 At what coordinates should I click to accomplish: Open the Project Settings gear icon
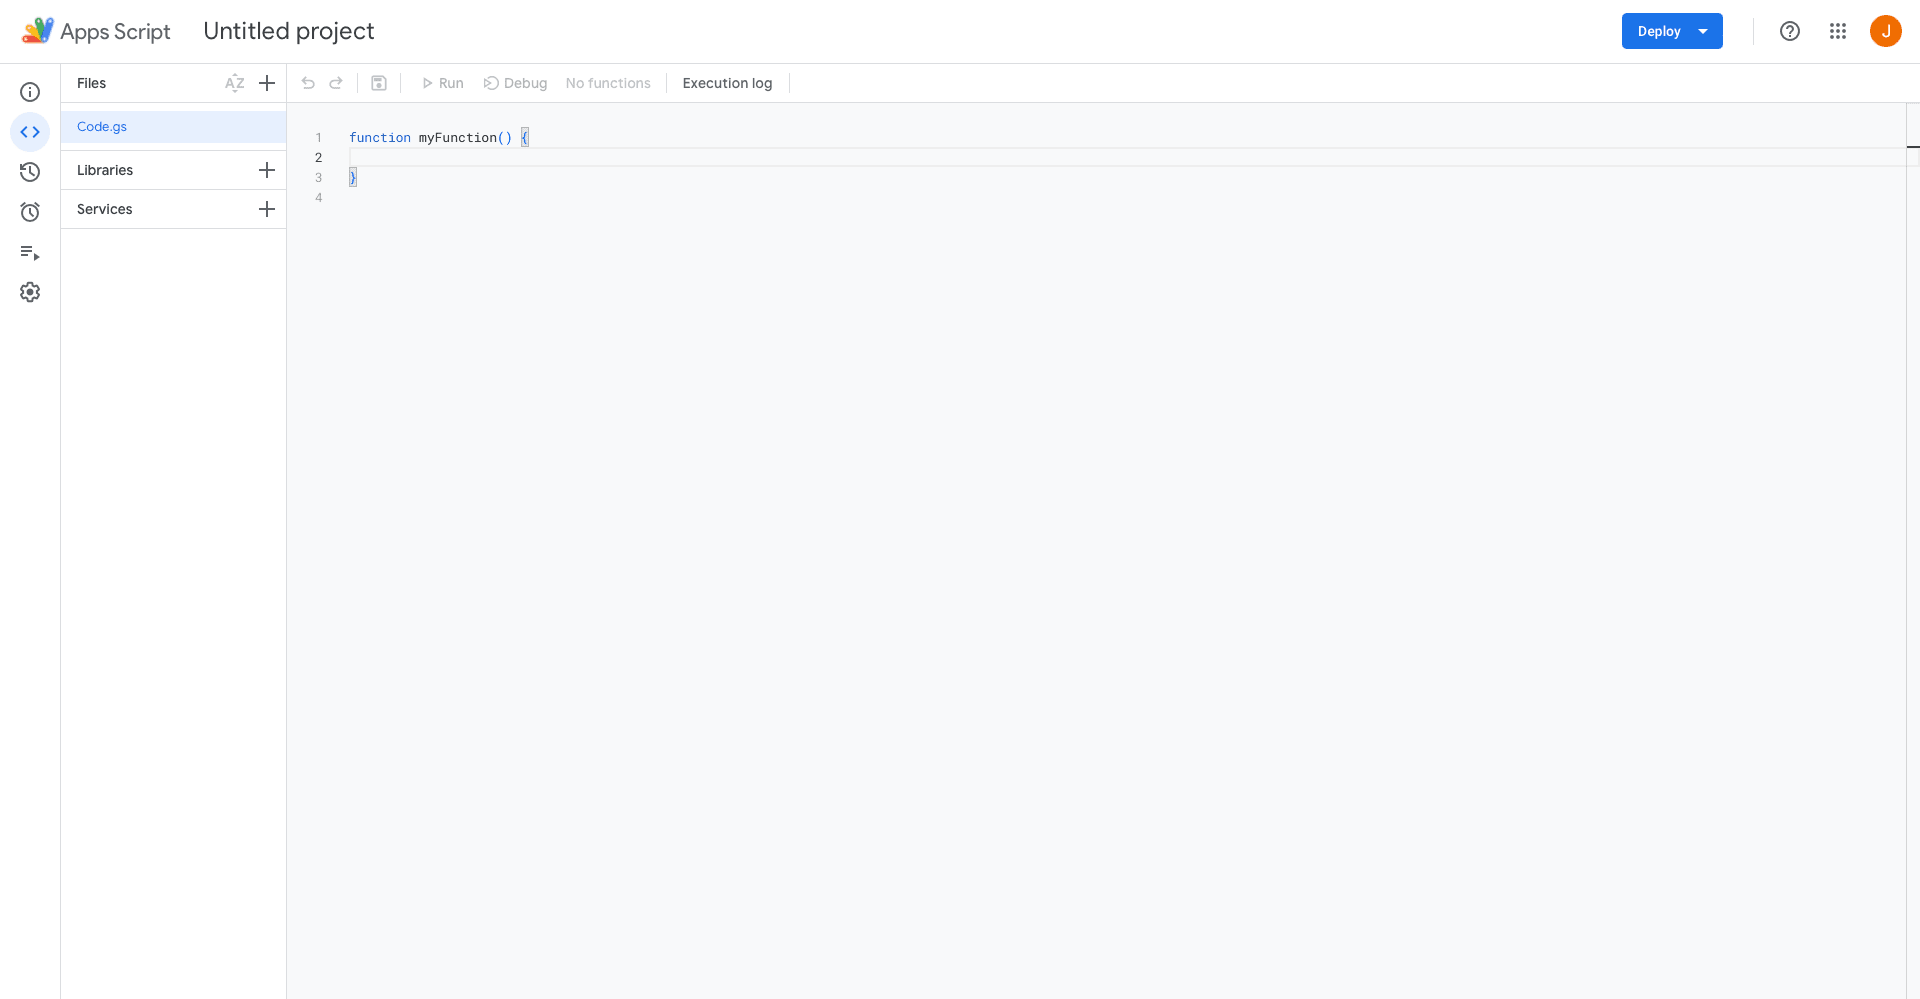30,292
